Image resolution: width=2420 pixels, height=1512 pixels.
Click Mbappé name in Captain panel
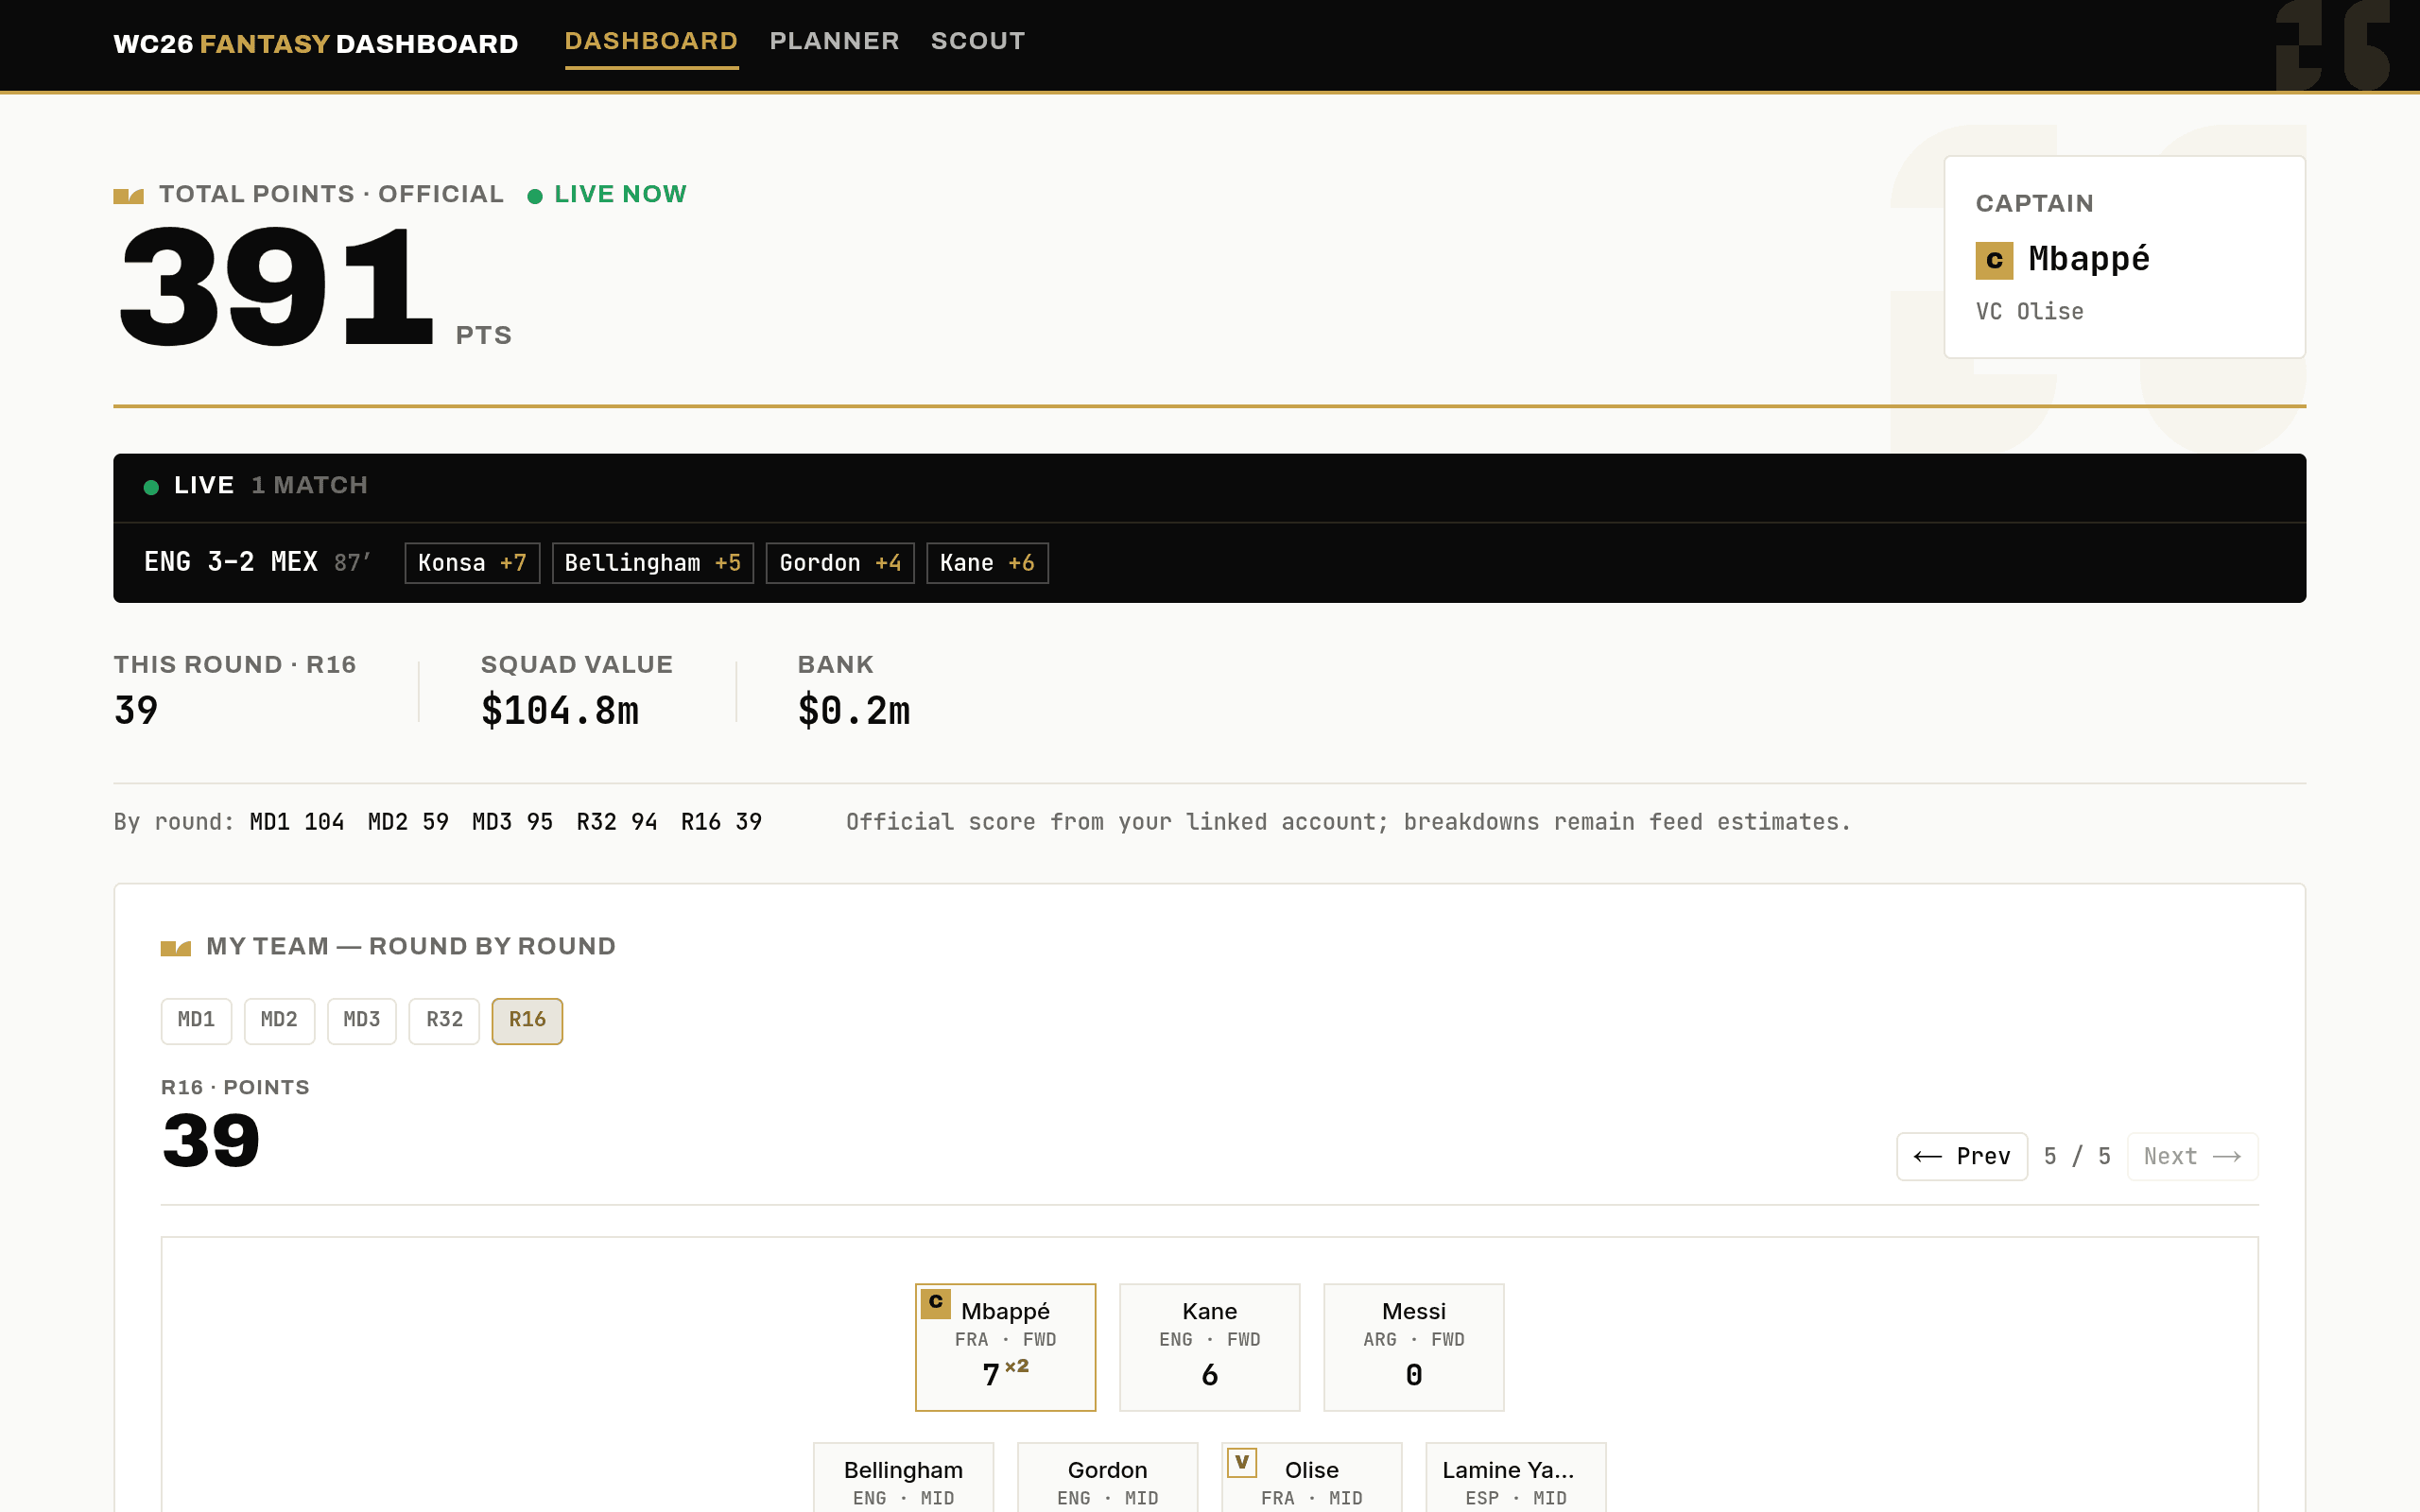pyautogui.click(x=2088, y=259)
